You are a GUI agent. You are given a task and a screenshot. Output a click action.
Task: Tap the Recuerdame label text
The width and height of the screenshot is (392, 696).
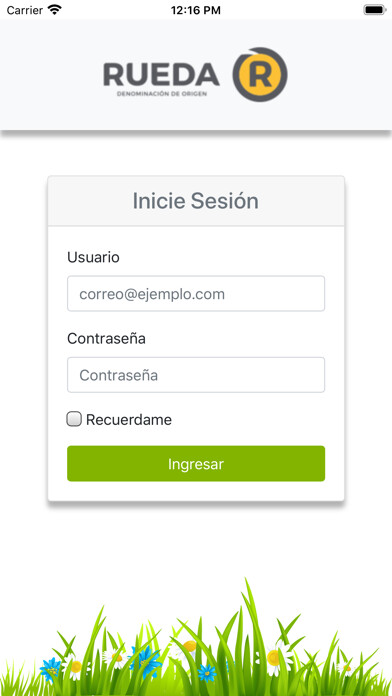[129, 419]
